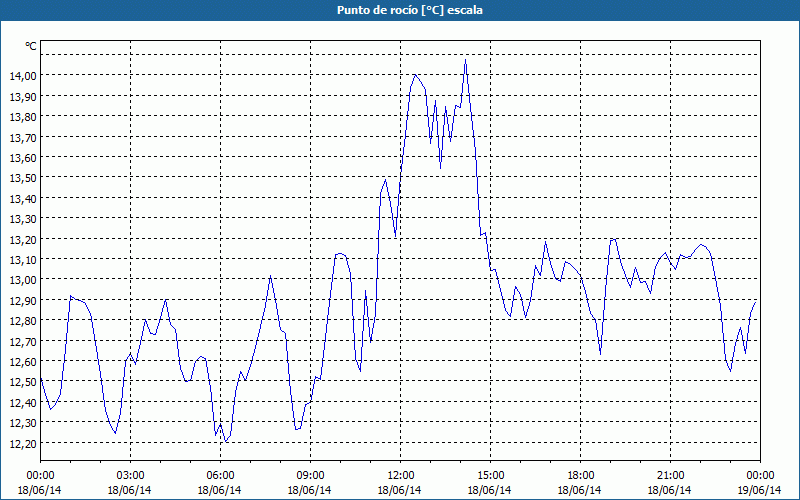
Task: Click the 12,60 y-axis value
Action: click(23, 361)
